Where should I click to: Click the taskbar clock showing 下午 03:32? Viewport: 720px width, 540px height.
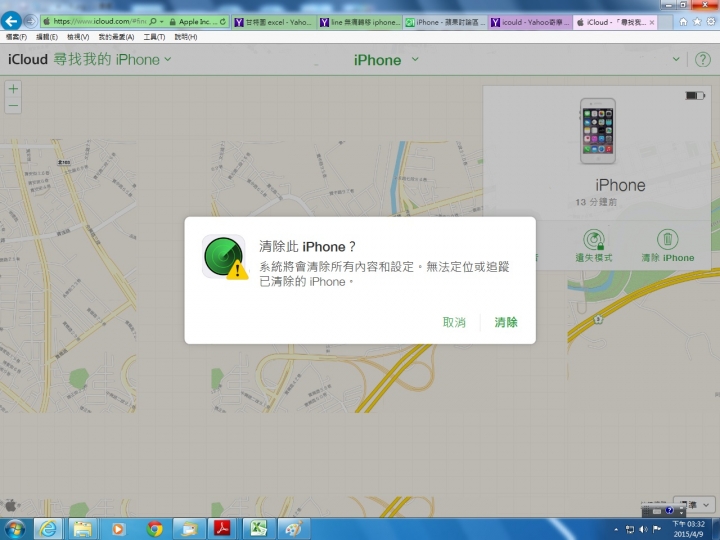click(688, 529)
